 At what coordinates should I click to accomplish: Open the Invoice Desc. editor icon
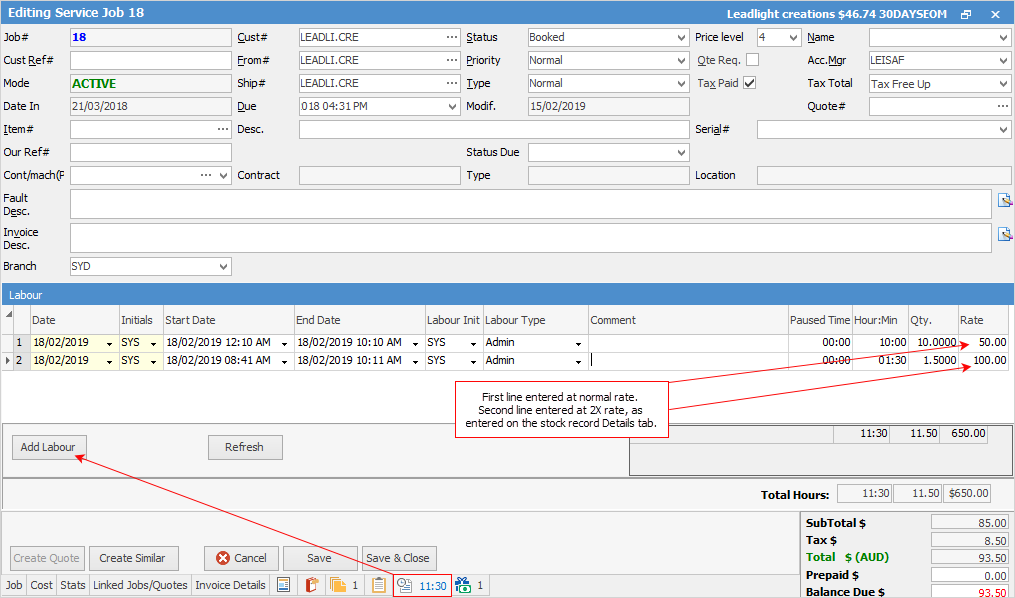tap(1005, 235)
